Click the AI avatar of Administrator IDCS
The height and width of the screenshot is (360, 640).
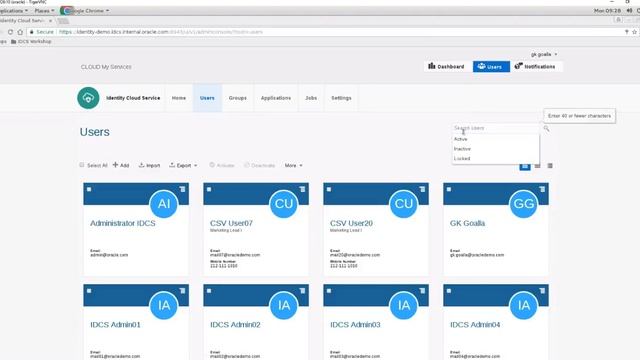pyautogui.click(x=164, y=203)
